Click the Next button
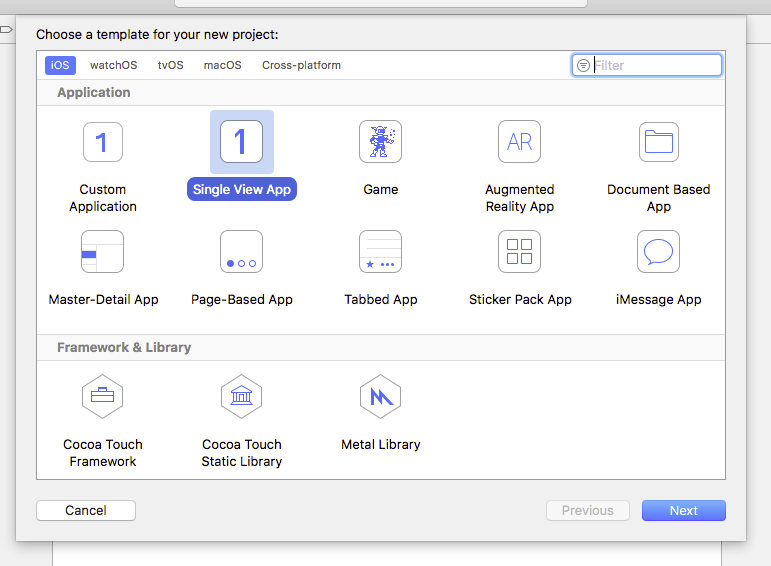Viewport: 771px width, 566px height. point(683,510)
